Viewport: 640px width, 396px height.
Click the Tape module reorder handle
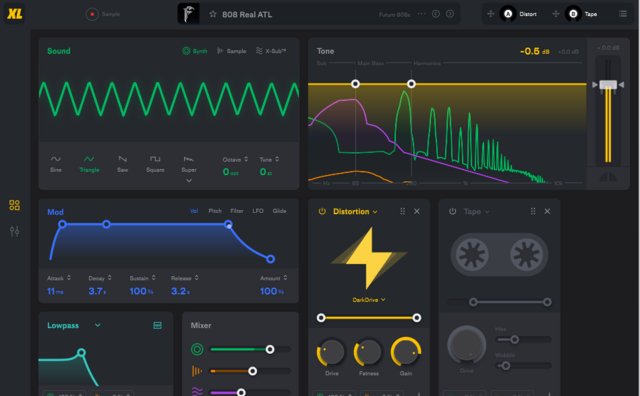533,211
